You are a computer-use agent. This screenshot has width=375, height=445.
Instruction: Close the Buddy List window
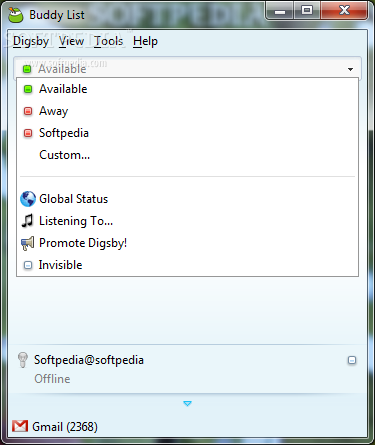[x=344, y=11]
